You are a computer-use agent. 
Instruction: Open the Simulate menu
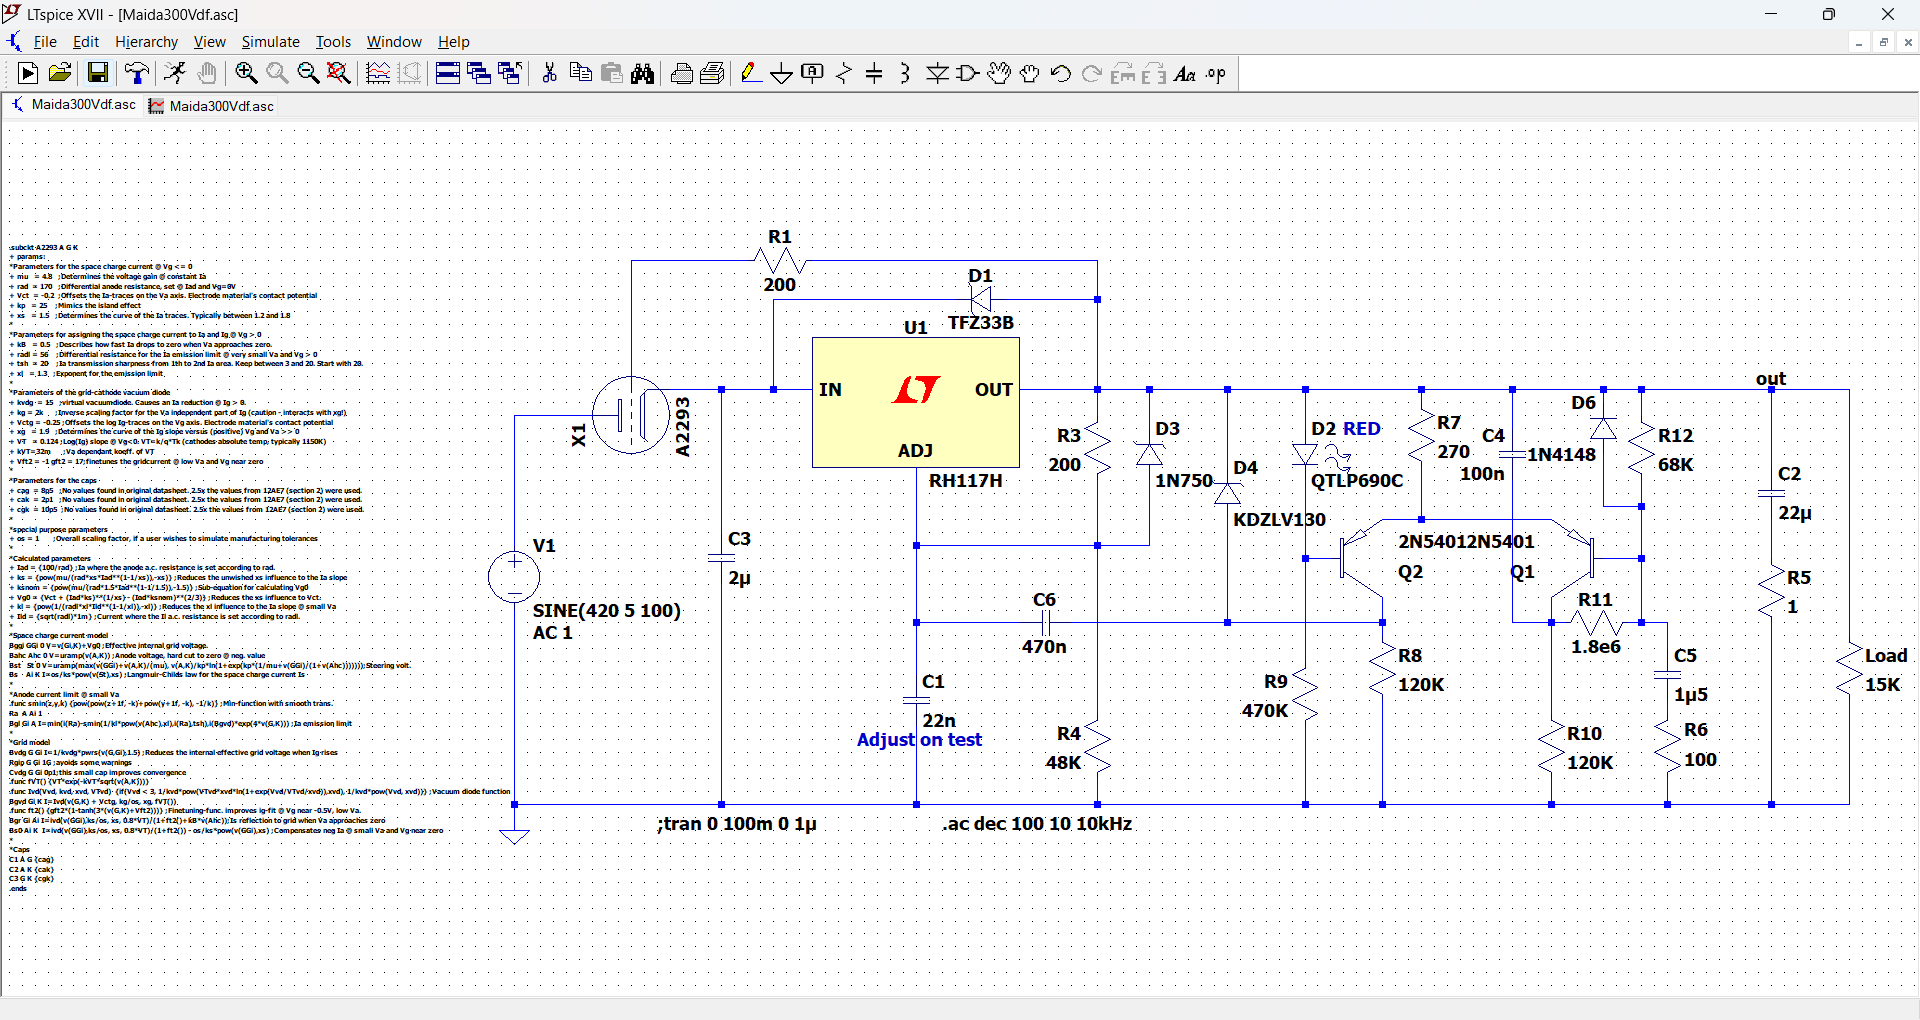click(x=270, y=42)
